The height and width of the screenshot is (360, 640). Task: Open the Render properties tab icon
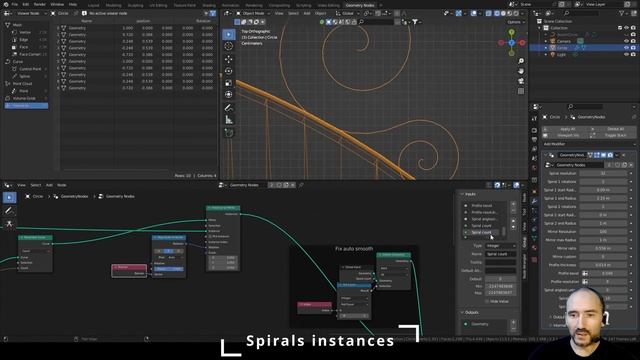[534, 131]
